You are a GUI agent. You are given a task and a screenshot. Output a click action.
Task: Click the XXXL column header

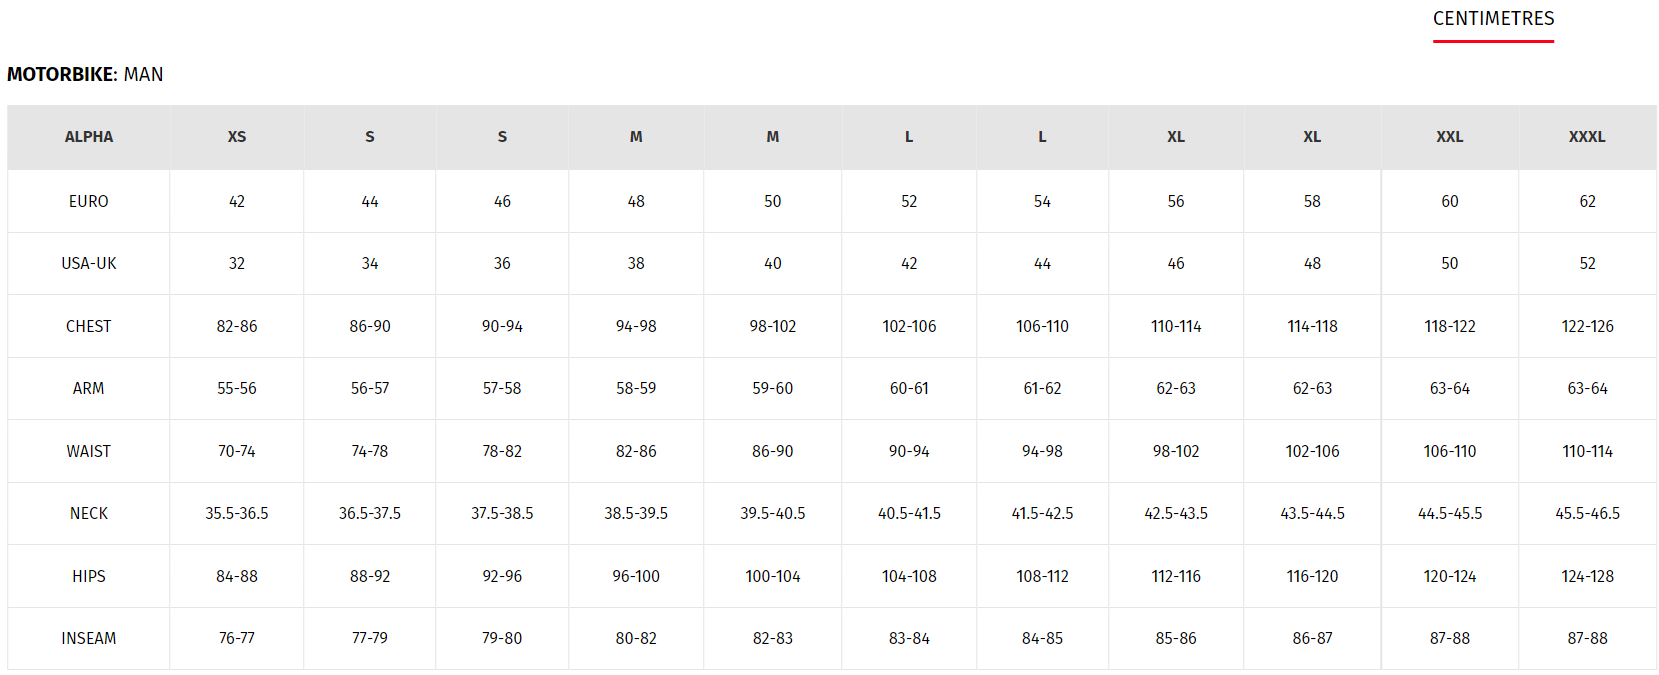[1587, 137]
